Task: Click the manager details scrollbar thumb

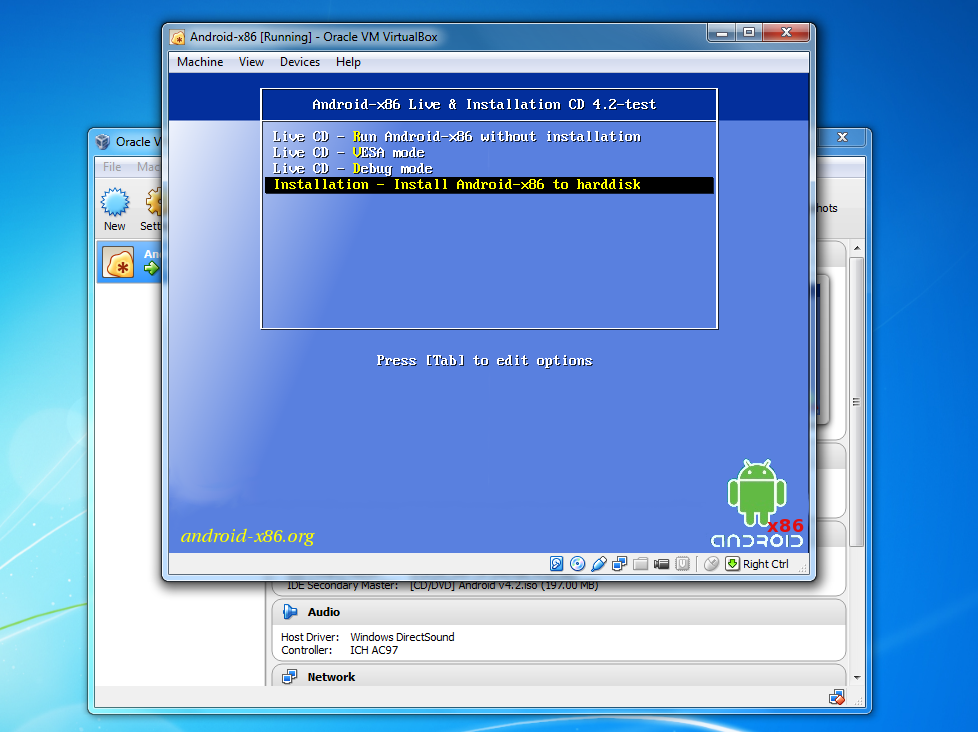Action: pyautogui.click(x=857, y=402)
